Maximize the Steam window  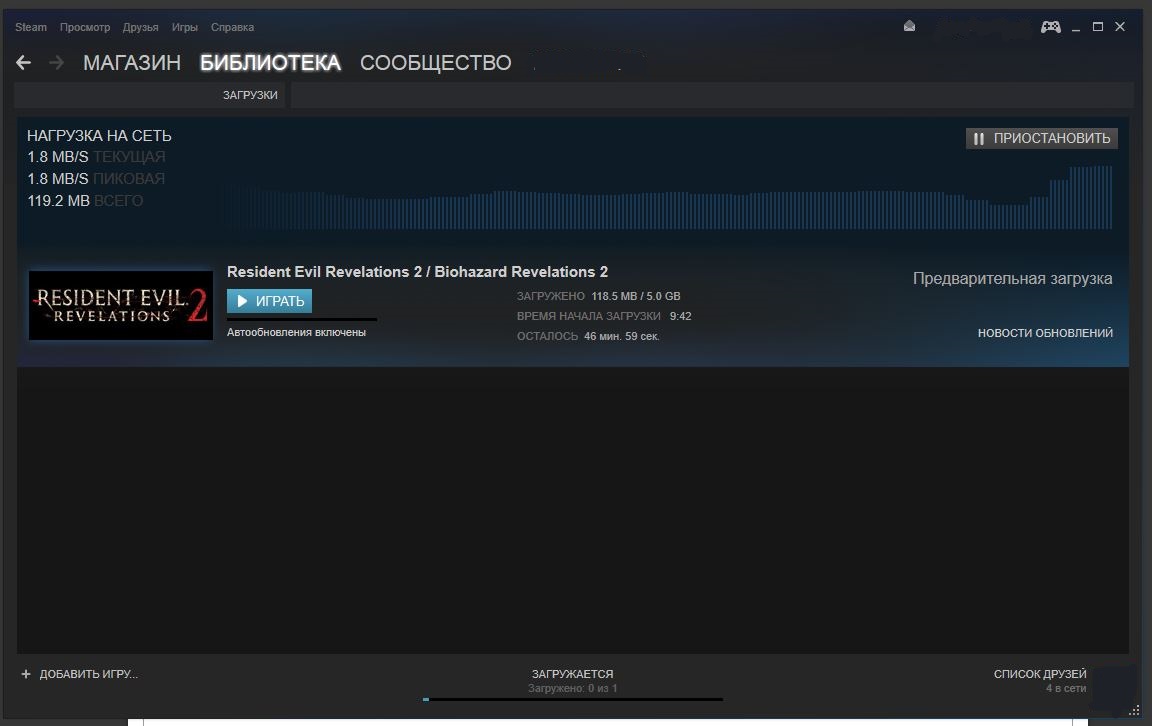tap(1098, 26)
